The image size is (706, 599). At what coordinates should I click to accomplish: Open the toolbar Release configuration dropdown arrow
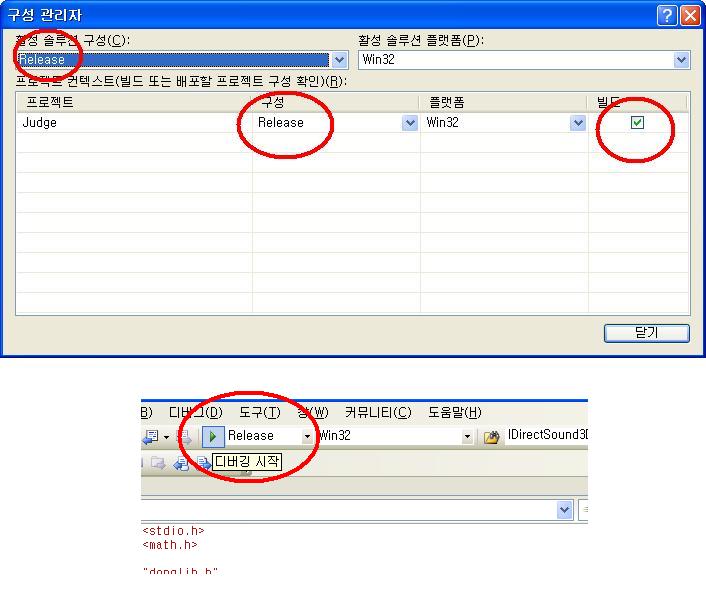tap(307, 436)
